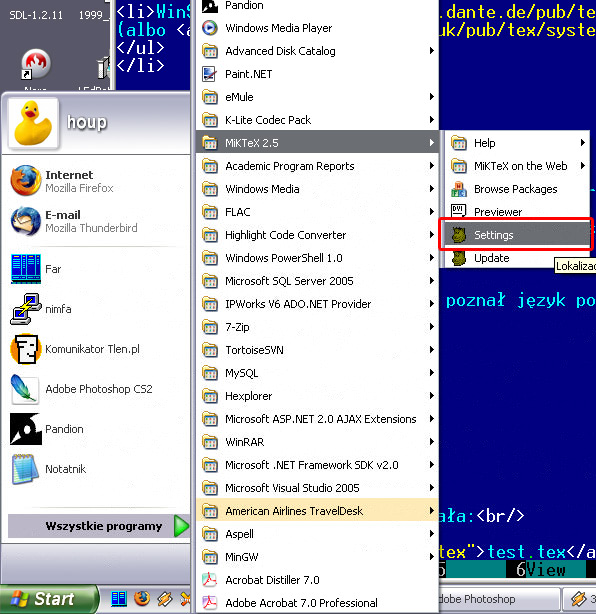Open Pandion at top of programs menu
This screenshot has width=596, height=614.
coord(317,5)
